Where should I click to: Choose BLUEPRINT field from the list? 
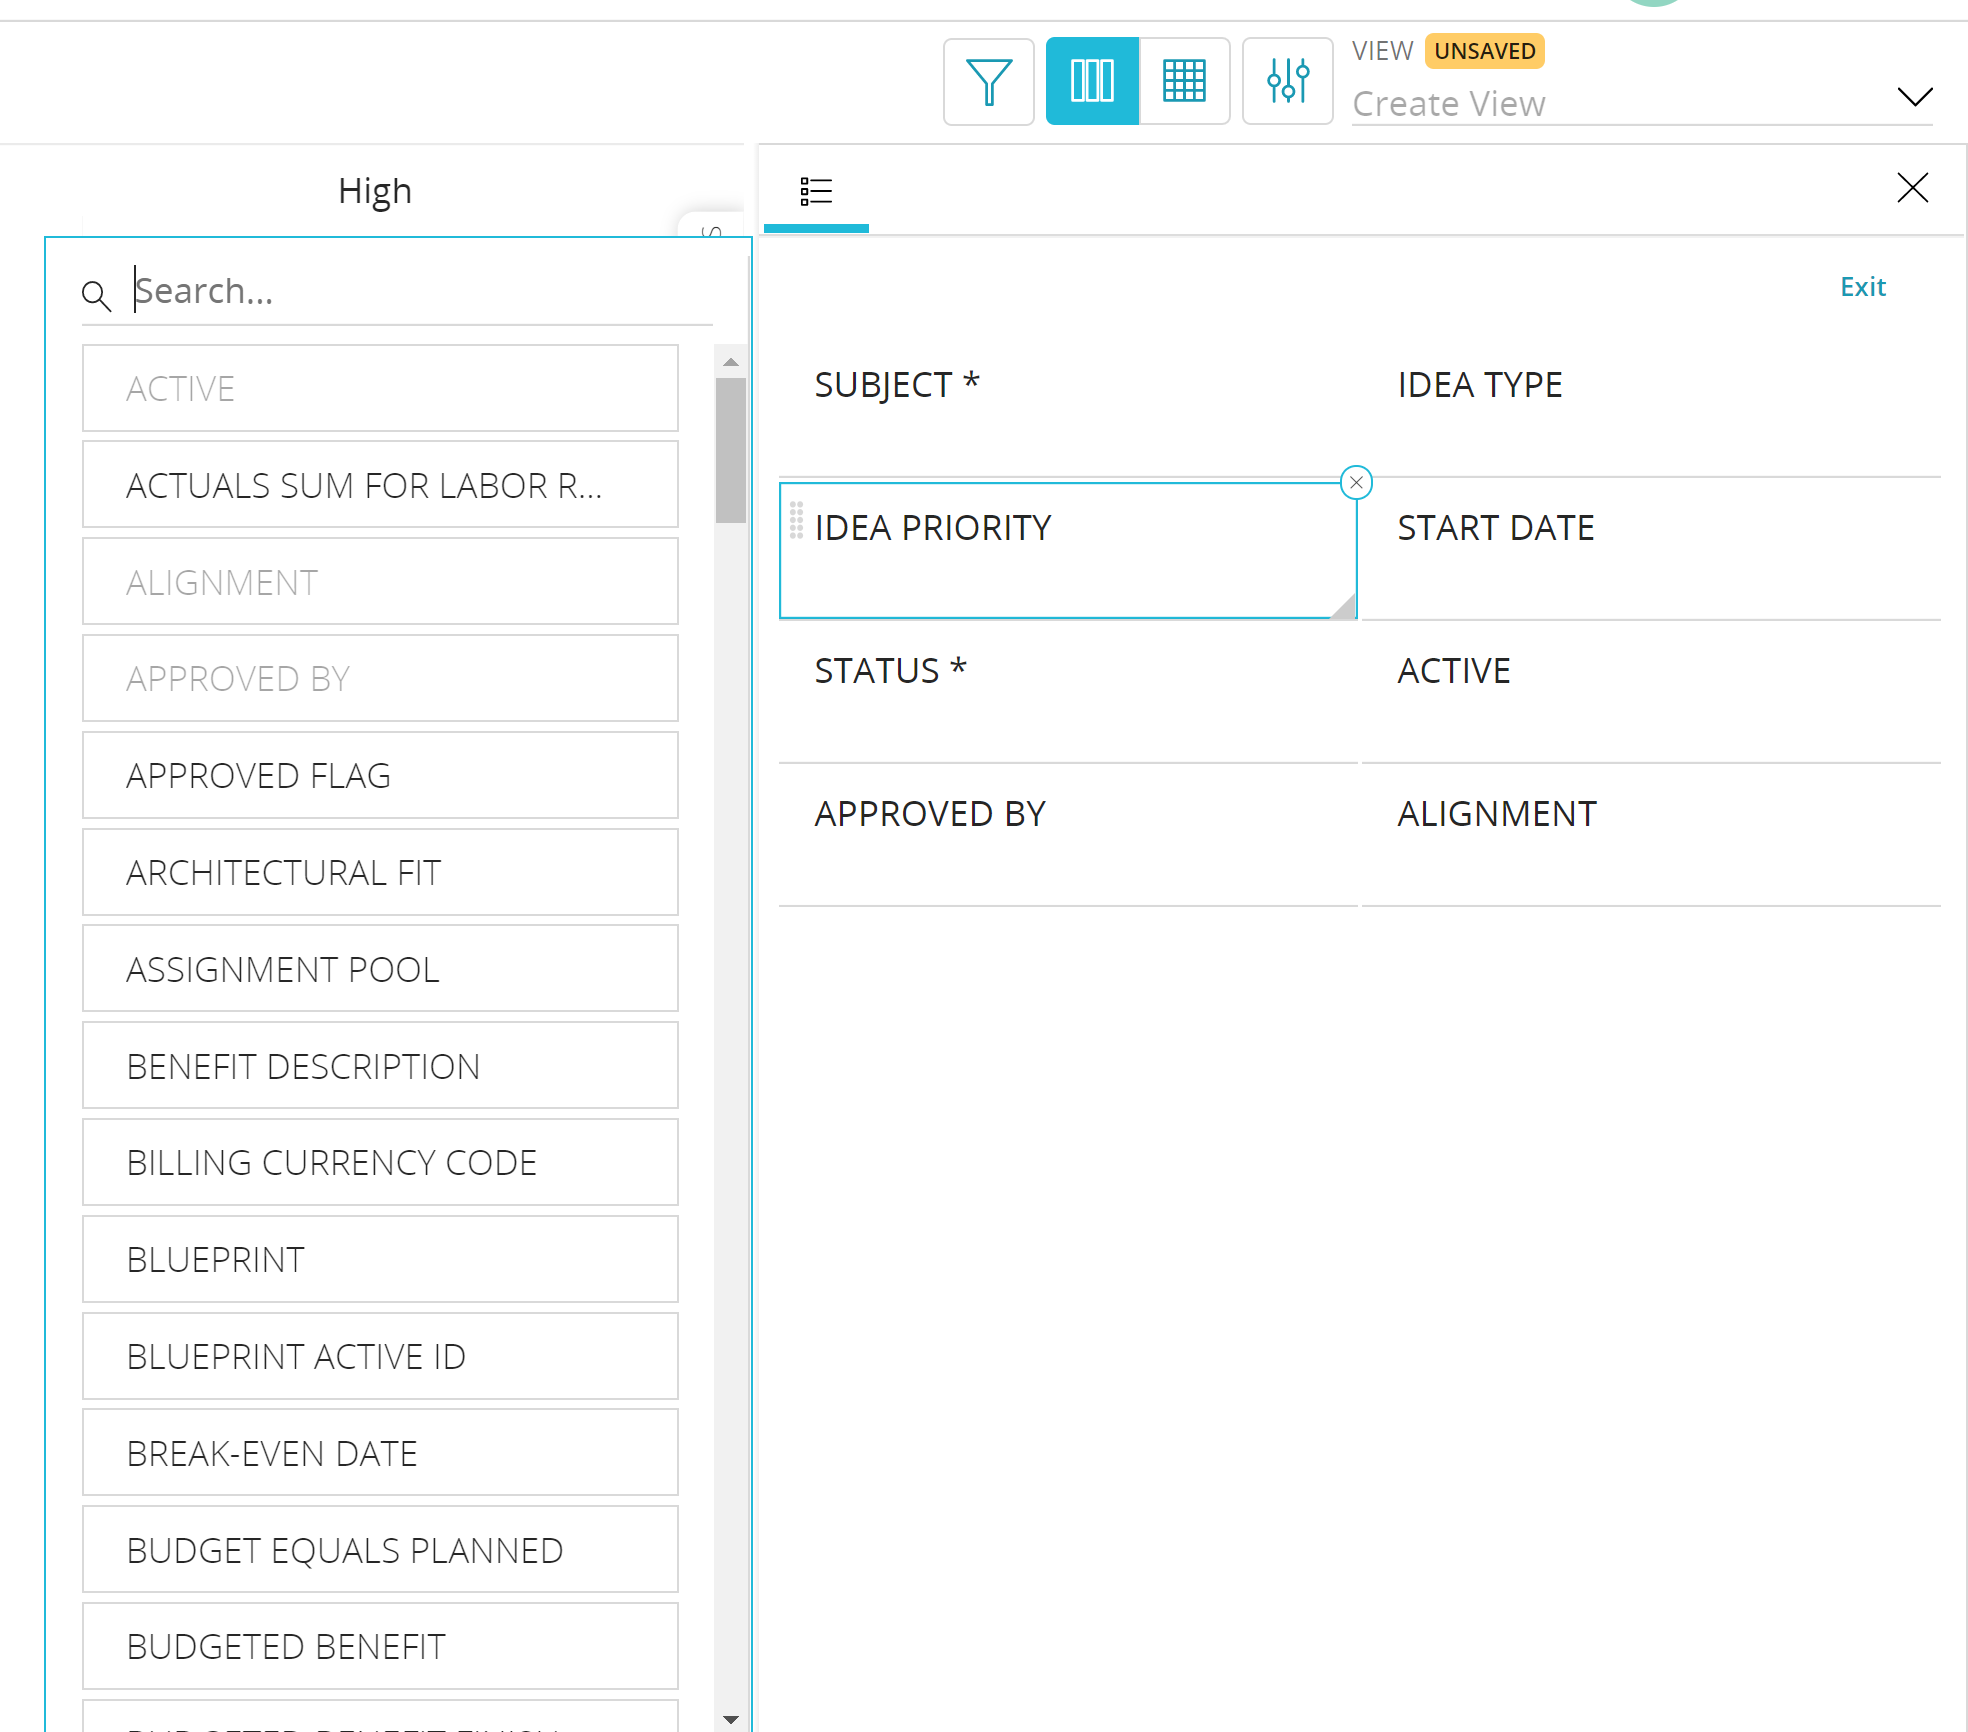click(x=380, y=1260)
